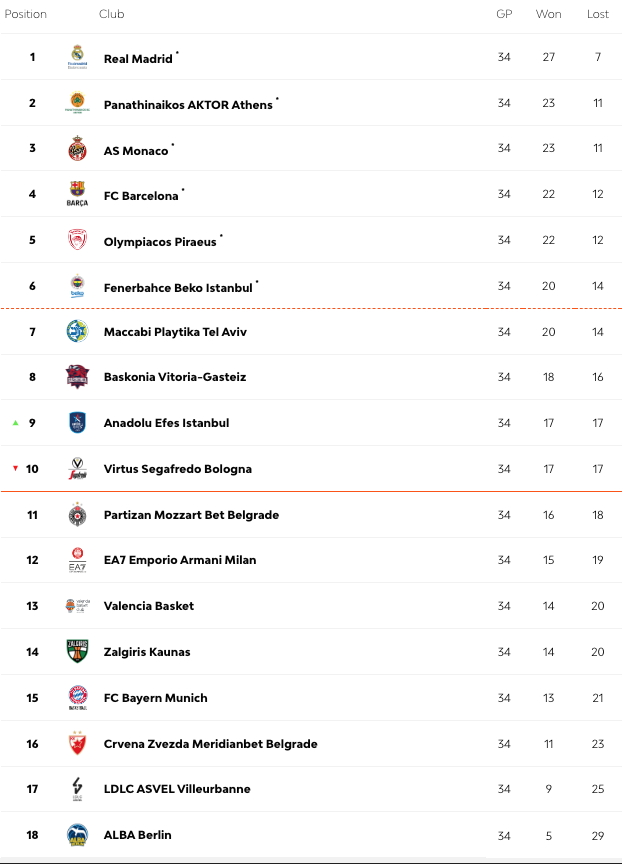
Task: Click the Panathinaikos AKTOR Athens logo
Action: point(79,102)
